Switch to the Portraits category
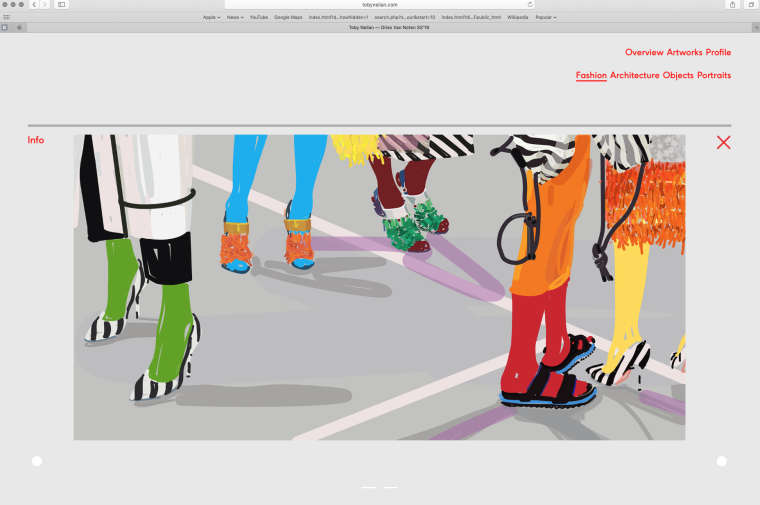Screen dimensions: 760x505 (x=713, y=75)
